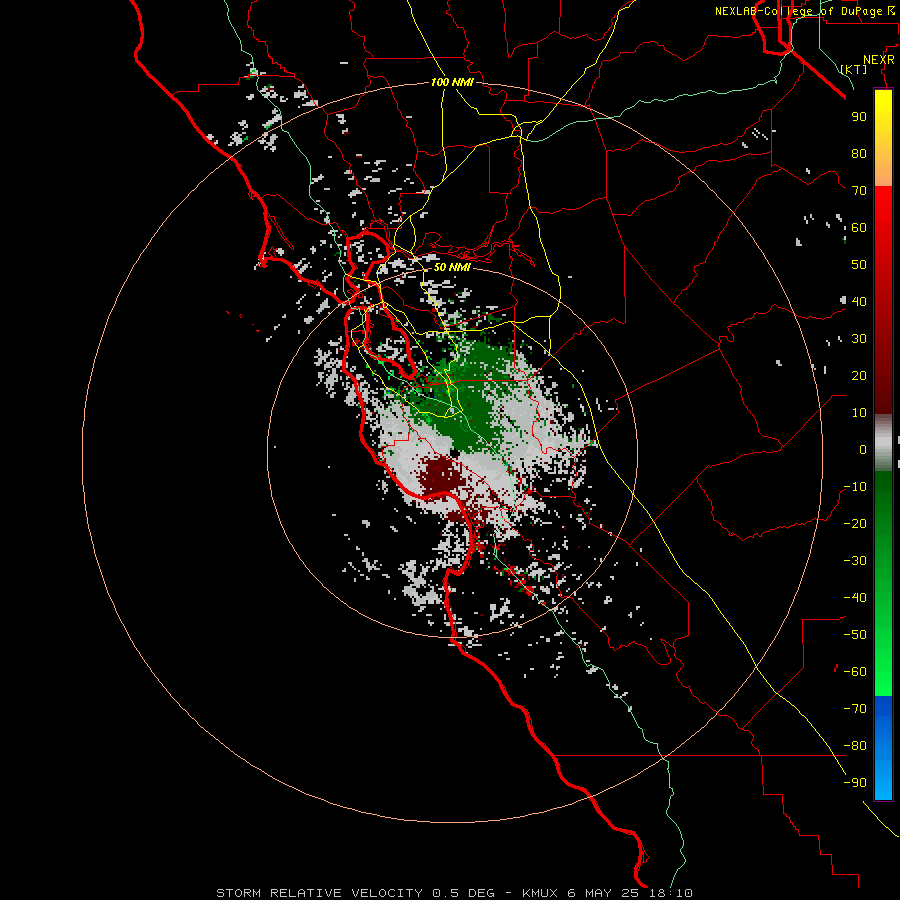The image size is (900, 900).
Task: Select the light blue segment near -90 kt
Action: 883,781
